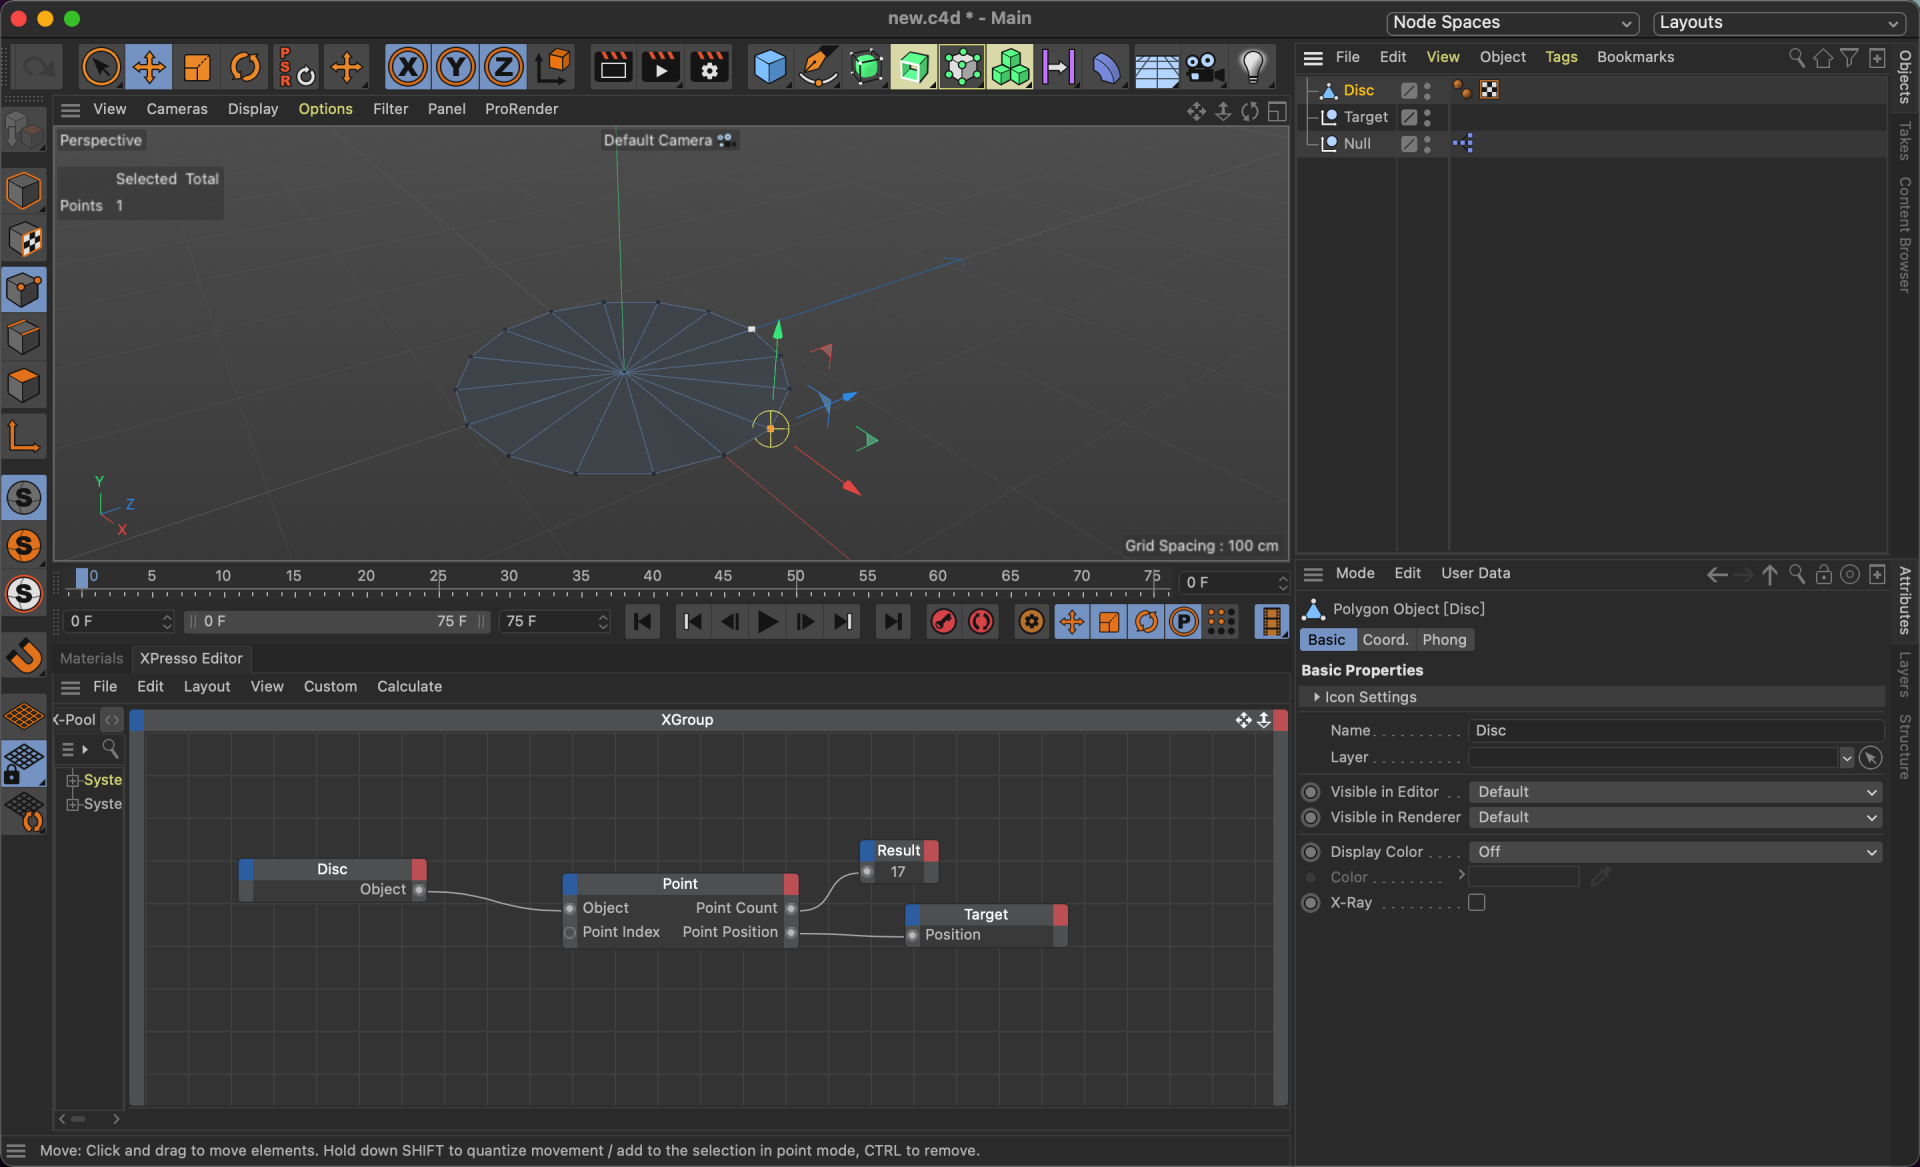The height and width of the screenshot is (1167, 1920).
Task: Click the XPresso editor horizontal scrollbar
Action: (78, 1119)
